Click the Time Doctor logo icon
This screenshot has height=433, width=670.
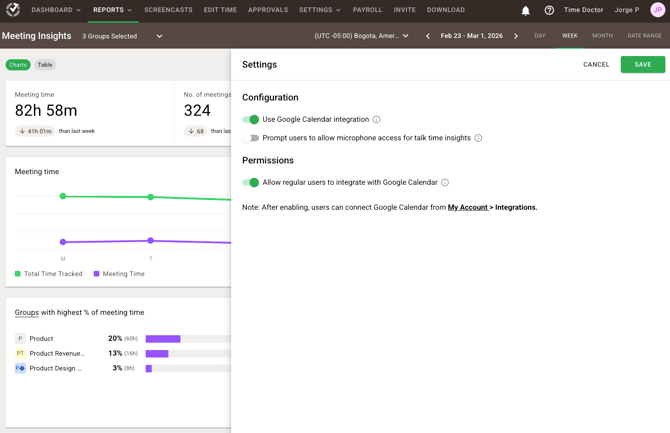(x=13, y=10)
